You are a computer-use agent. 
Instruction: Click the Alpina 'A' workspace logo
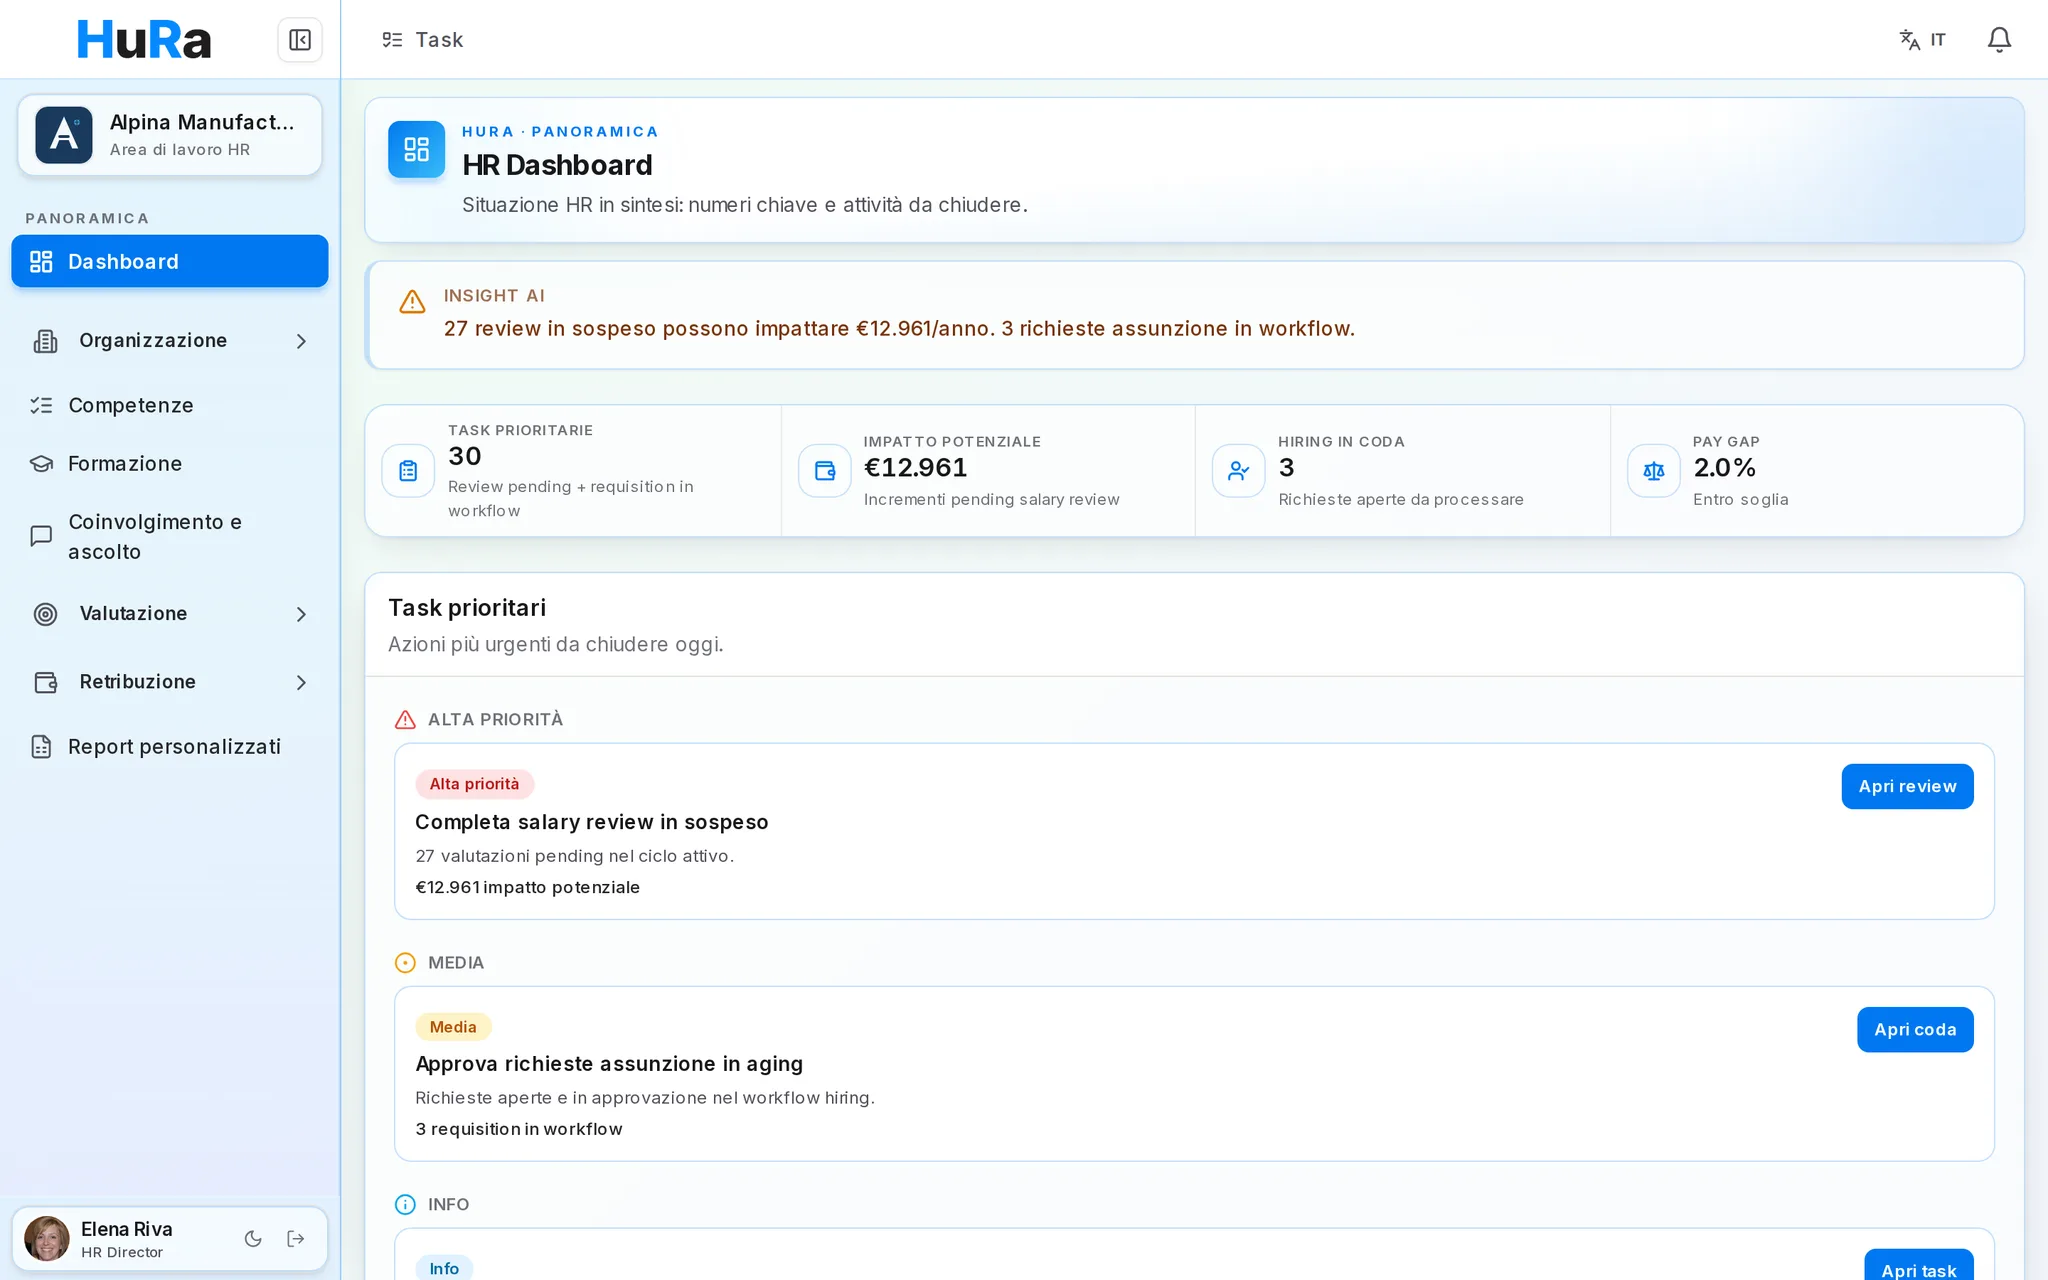(64, 135)
